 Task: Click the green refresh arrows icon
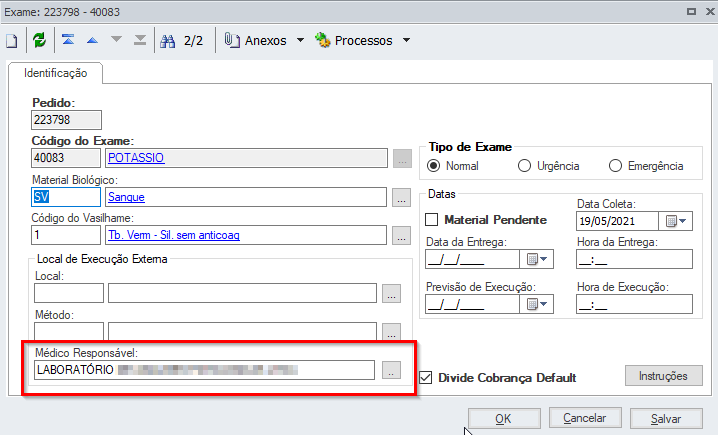tap(39, 40)
